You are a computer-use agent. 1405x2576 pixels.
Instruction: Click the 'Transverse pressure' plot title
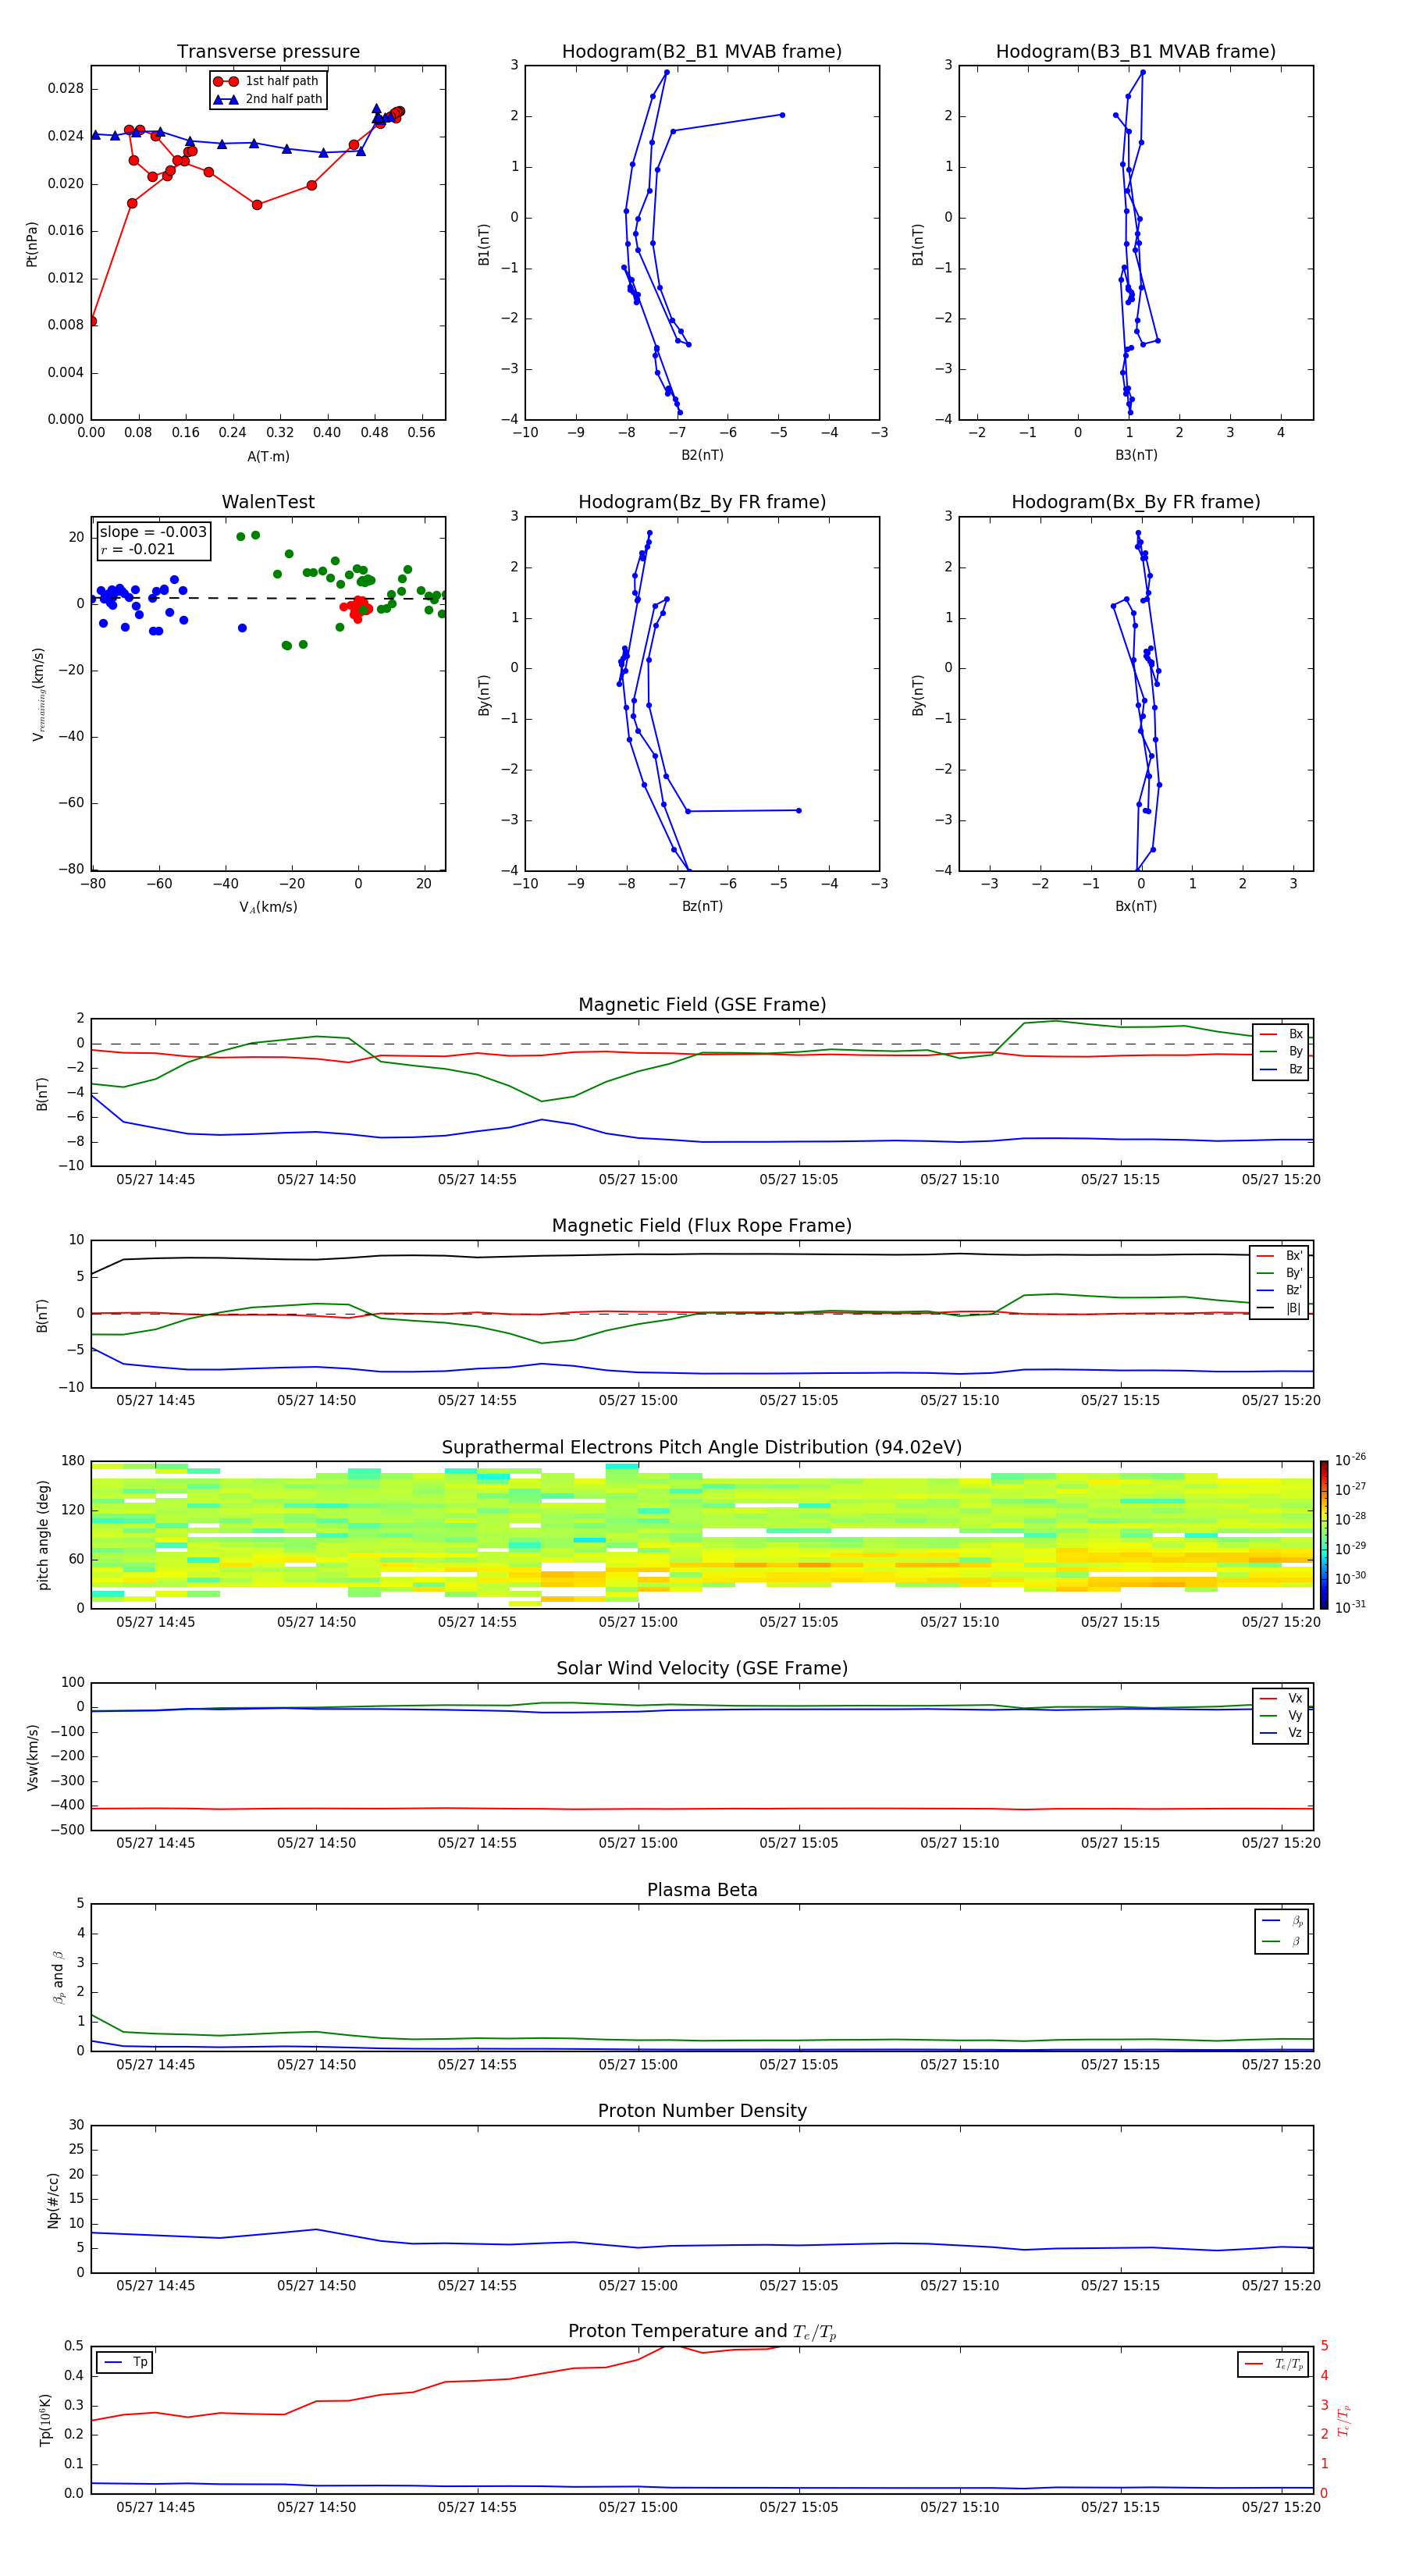[x=268, y=52]
